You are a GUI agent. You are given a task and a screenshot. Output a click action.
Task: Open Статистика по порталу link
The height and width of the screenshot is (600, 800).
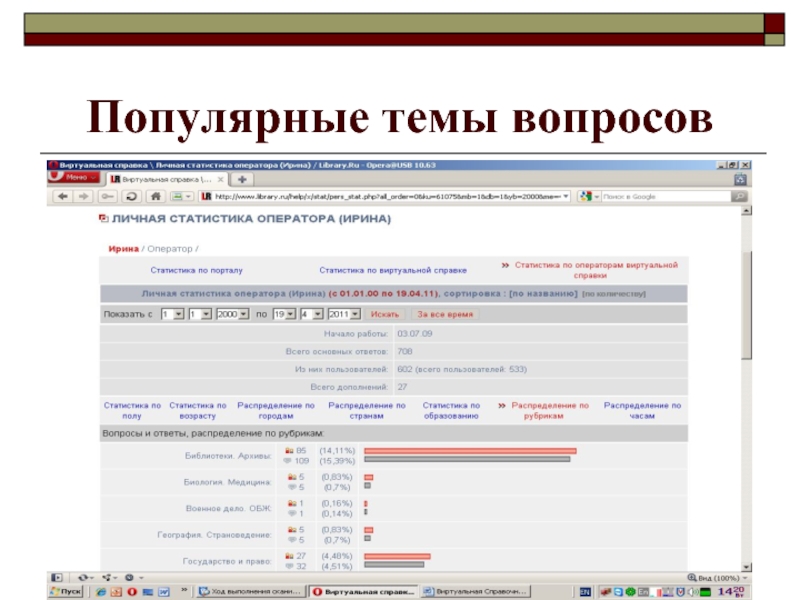(x=196, y=270)
